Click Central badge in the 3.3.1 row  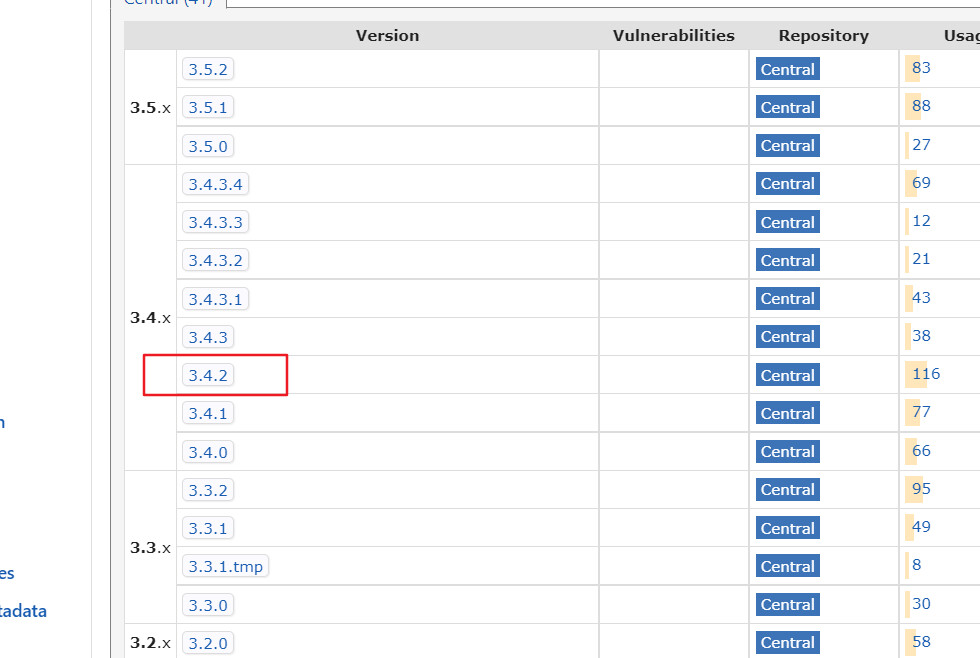tap(788, 528)
